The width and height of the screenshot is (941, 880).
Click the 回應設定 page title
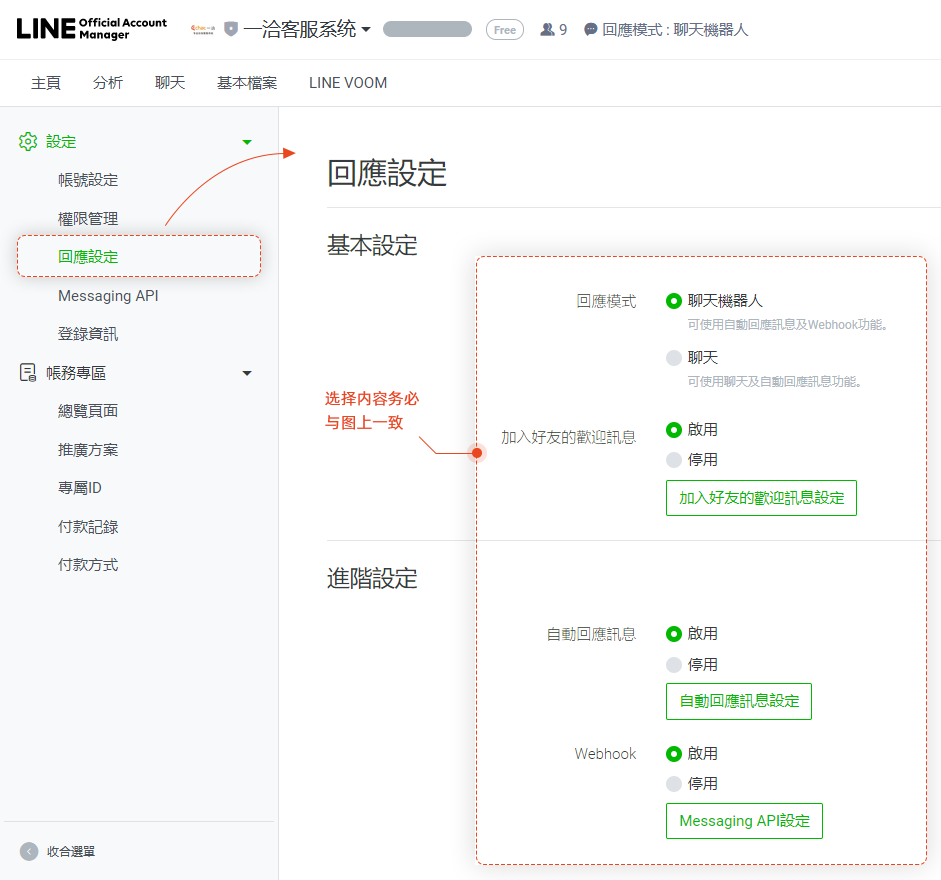[x=387, y=173]
